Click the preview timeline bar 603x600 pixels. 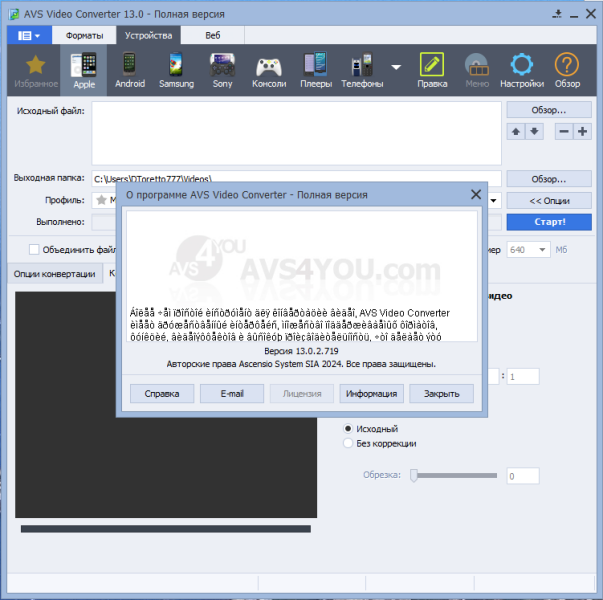(166, 529)
